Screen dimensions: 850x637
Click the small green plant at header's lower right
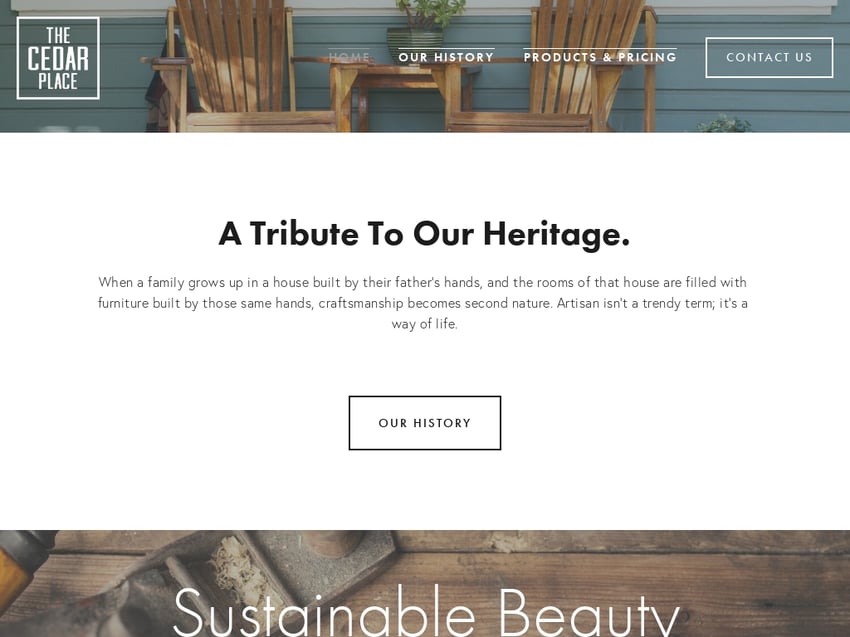pos(724,124)
